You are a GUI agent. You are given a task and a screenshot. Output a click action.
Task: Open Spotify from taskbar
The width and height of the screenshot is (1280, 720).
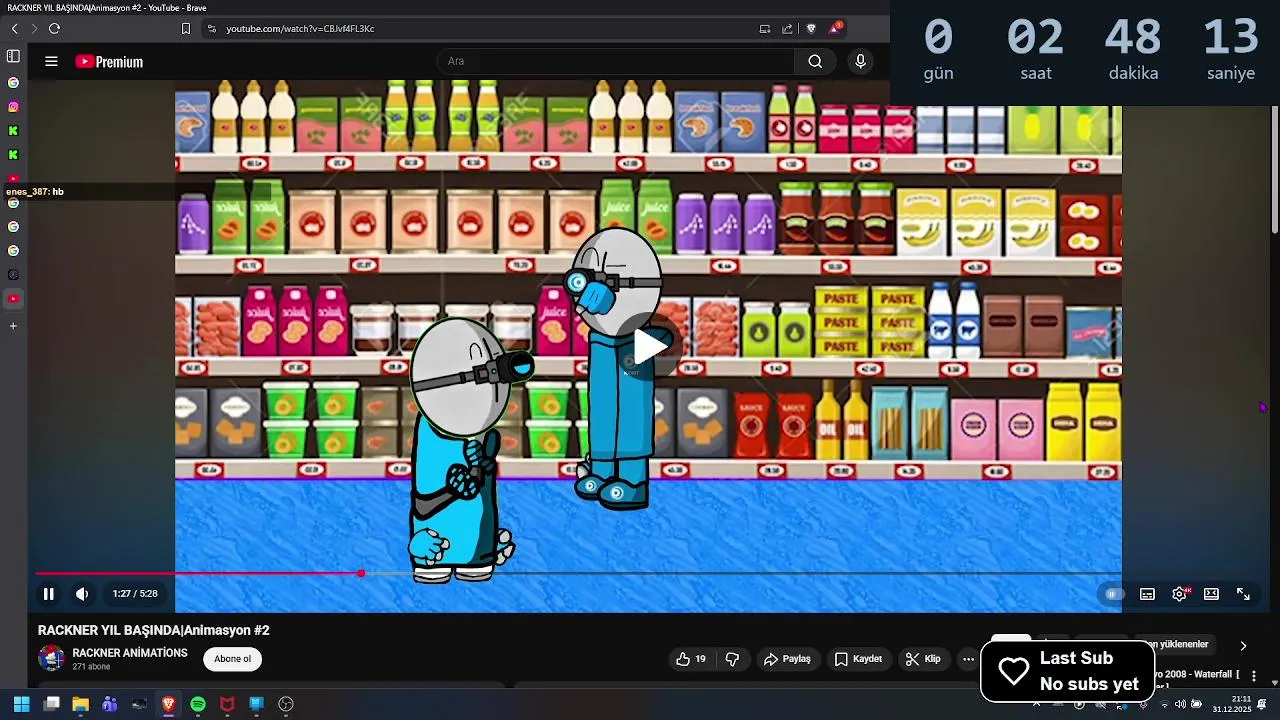[198, 704]
